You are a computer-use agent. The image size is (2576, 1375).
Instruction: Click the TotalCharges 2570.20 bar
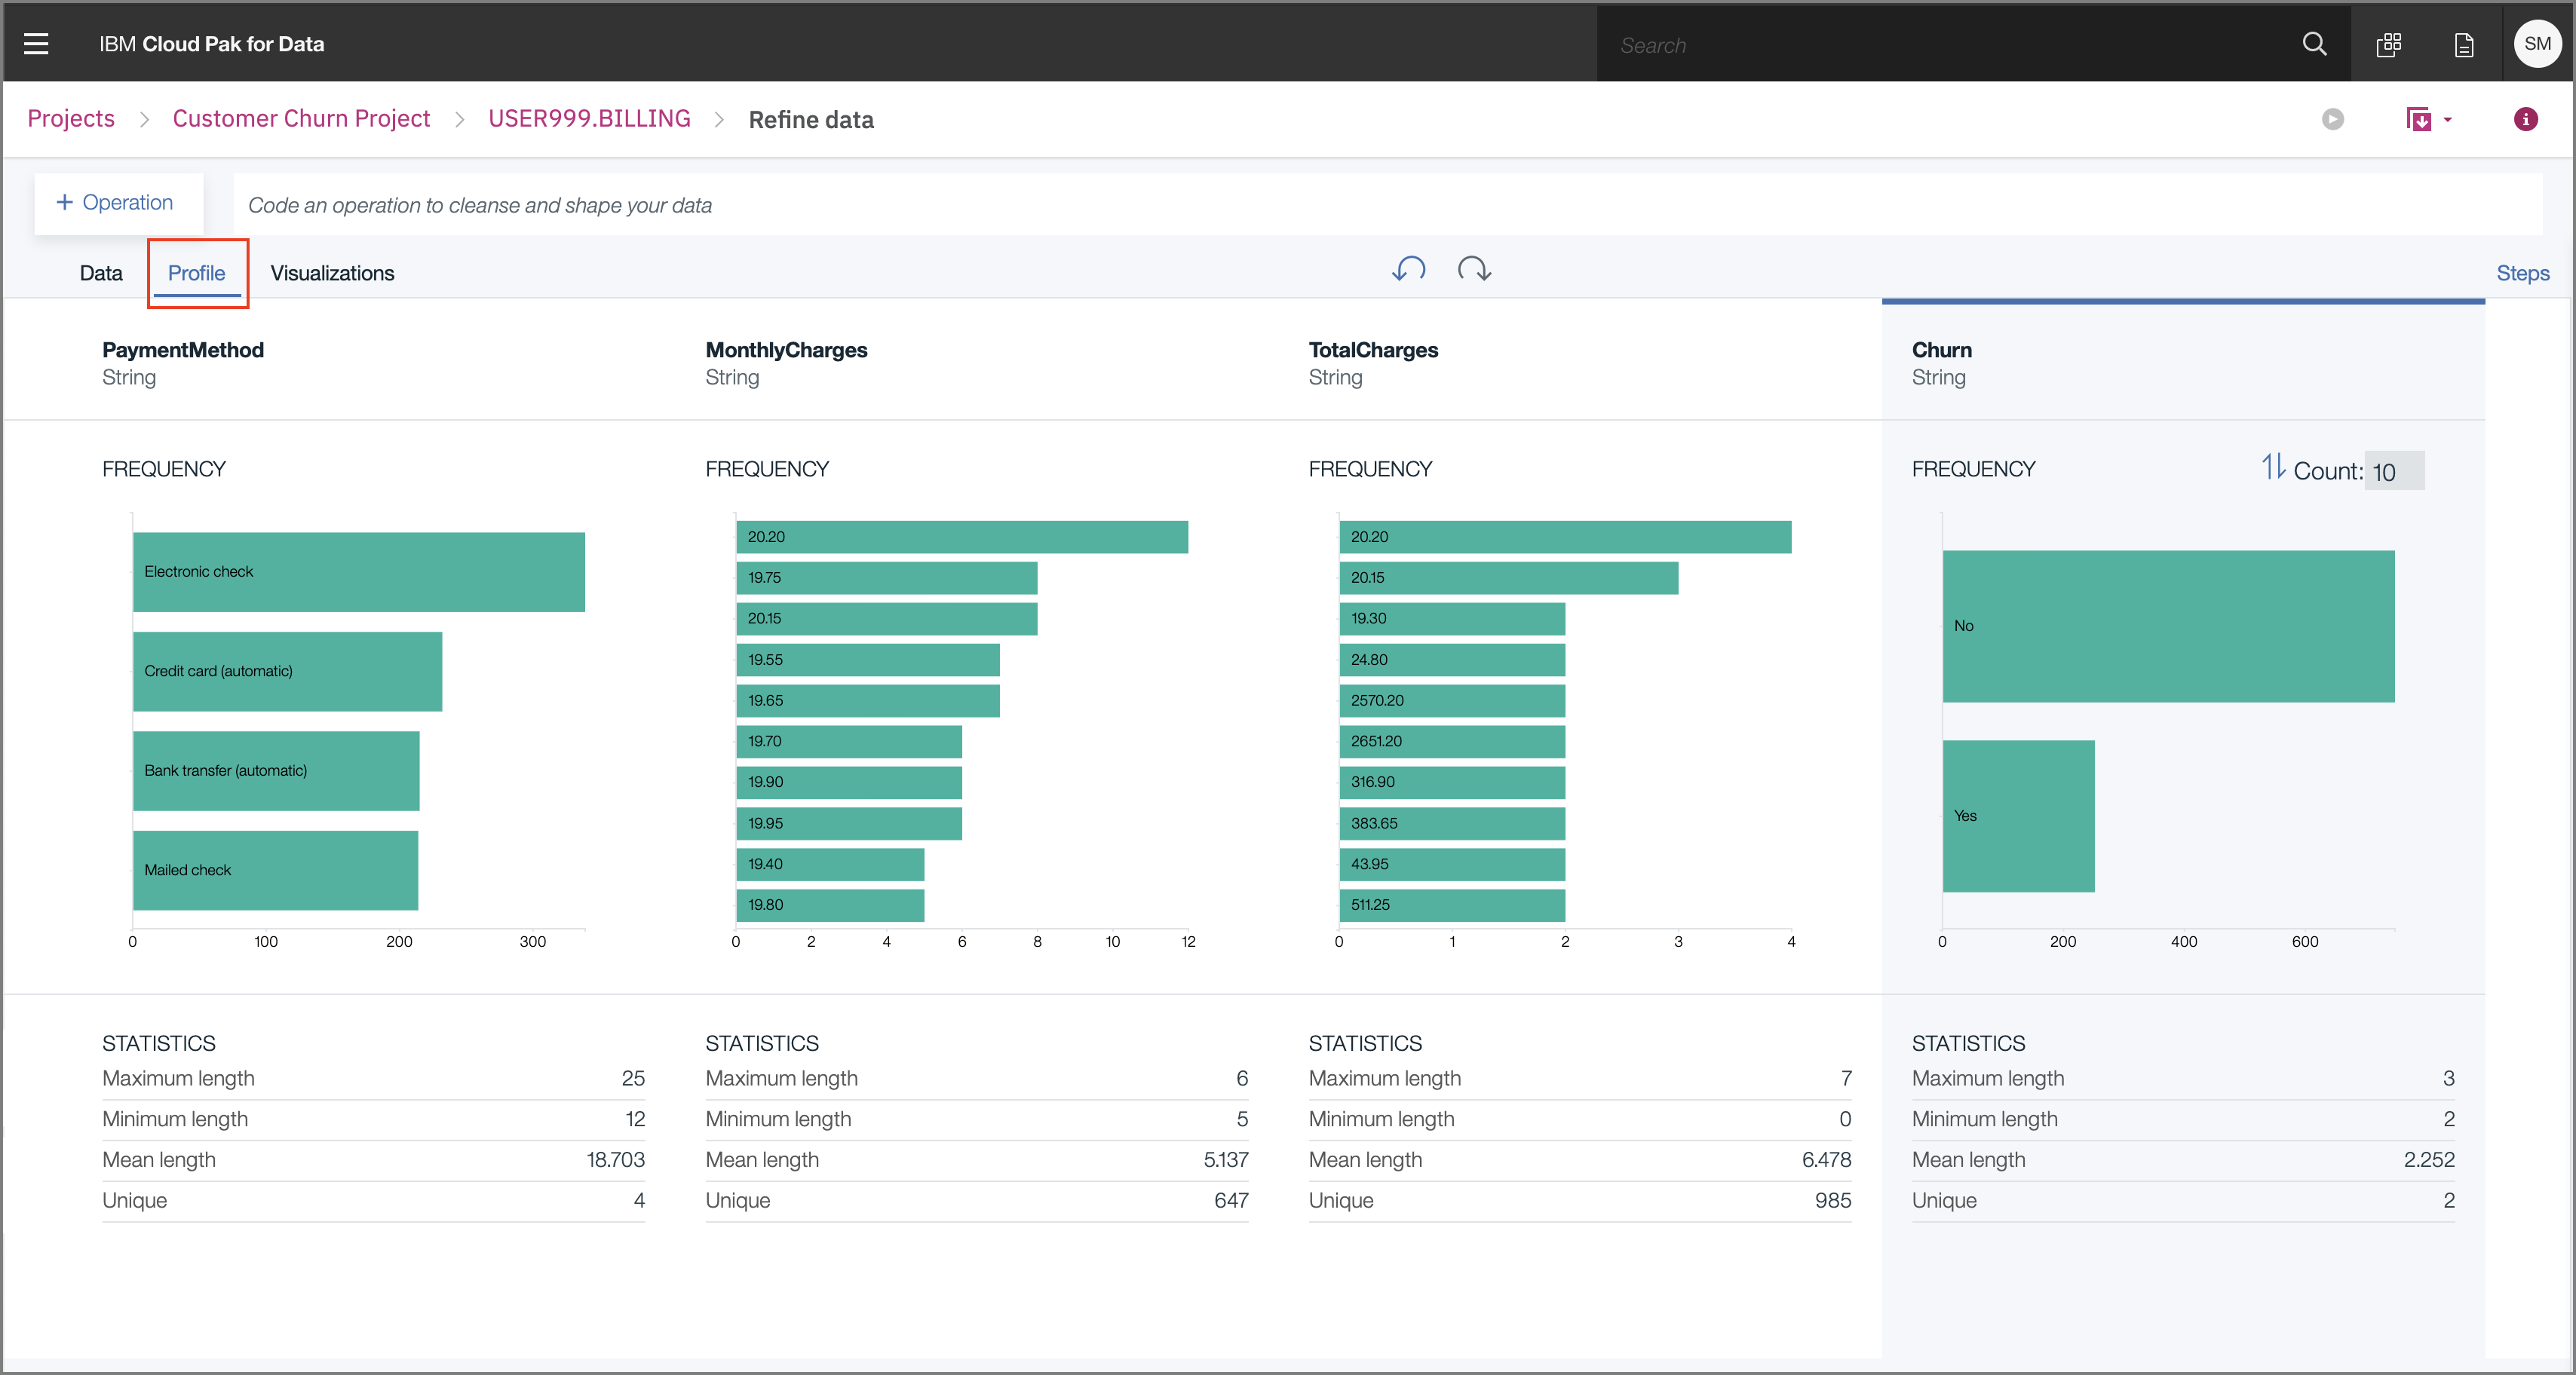1452,701
